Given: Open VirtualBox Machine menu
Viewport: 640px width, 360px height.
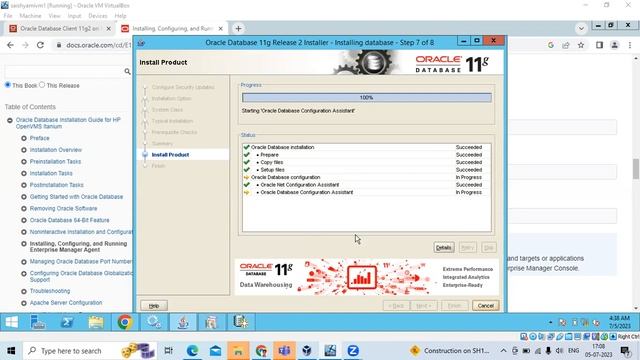Looking at the screenshot, I should pyautogui.click(x=30, y=16).
